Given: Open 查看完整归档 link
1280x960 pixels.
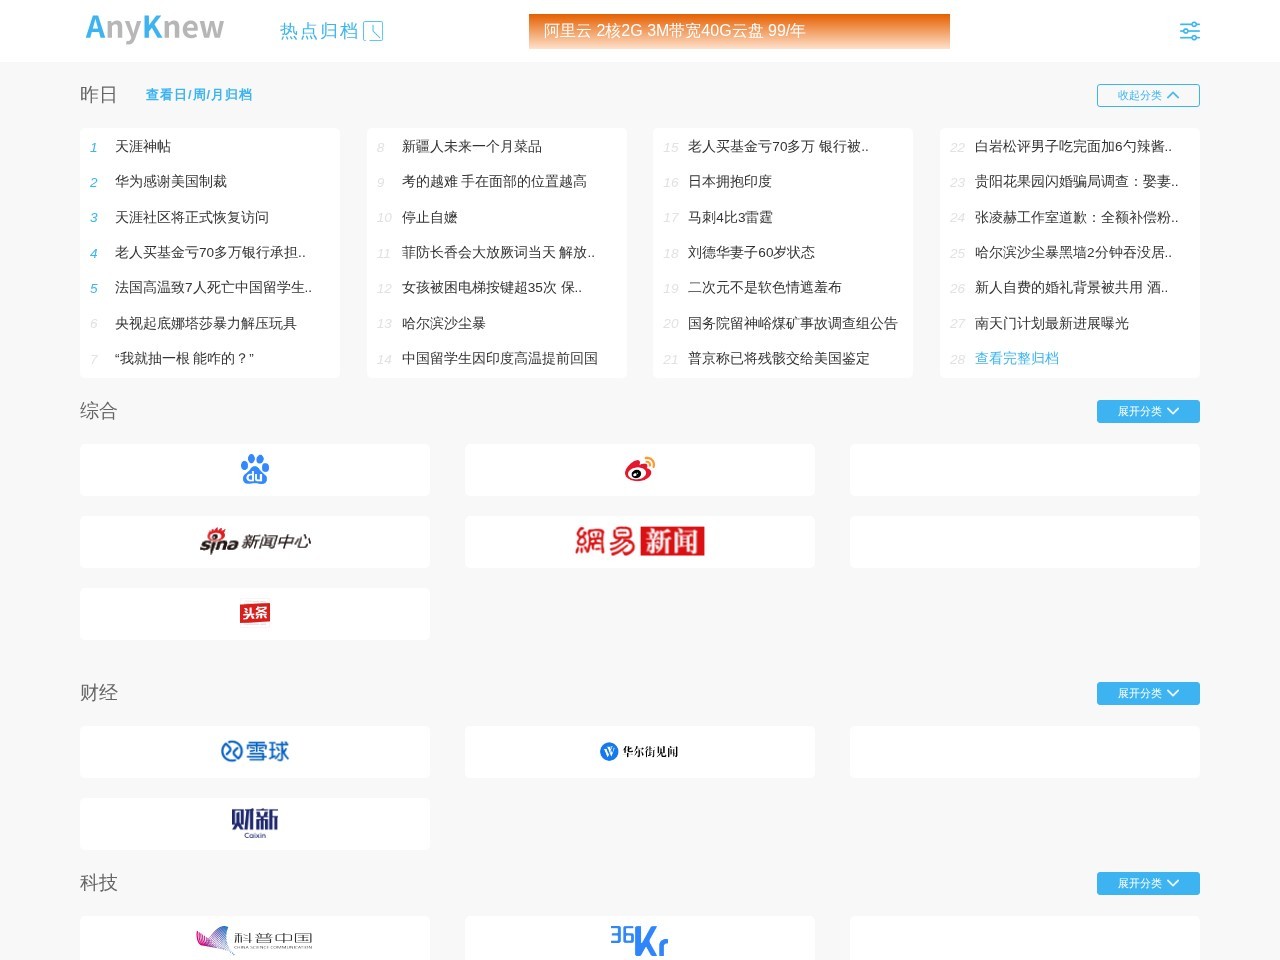Looking at the screenshot, I should click(x=1016, y=358).
